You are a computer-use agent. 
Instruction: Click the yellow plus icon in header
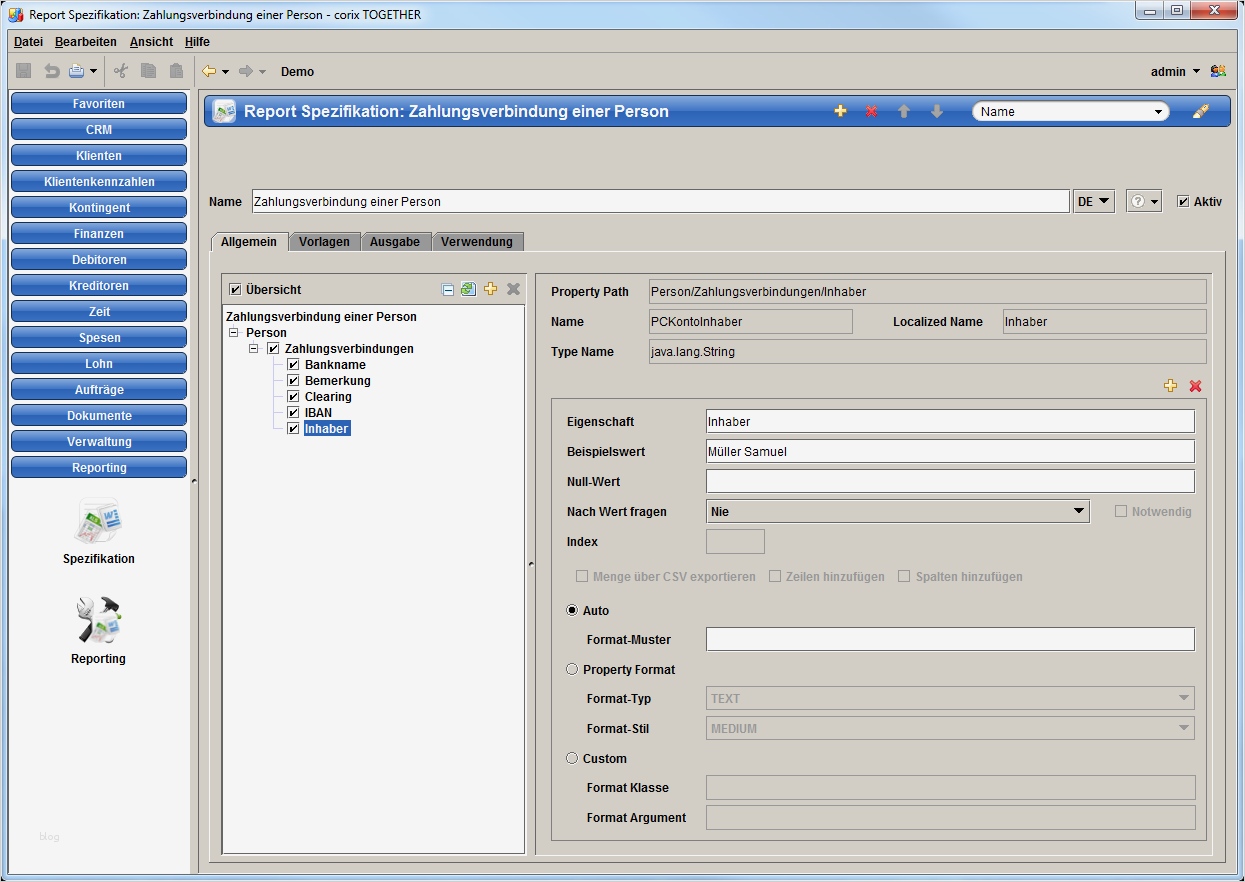click(840, 112)
